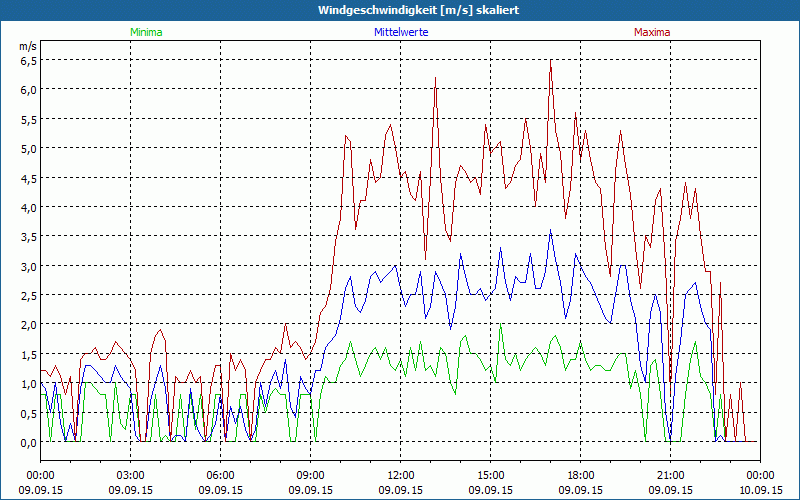Click the 2,0 y-axis value
The image size is (800, 500).
(x=29, y=325)
